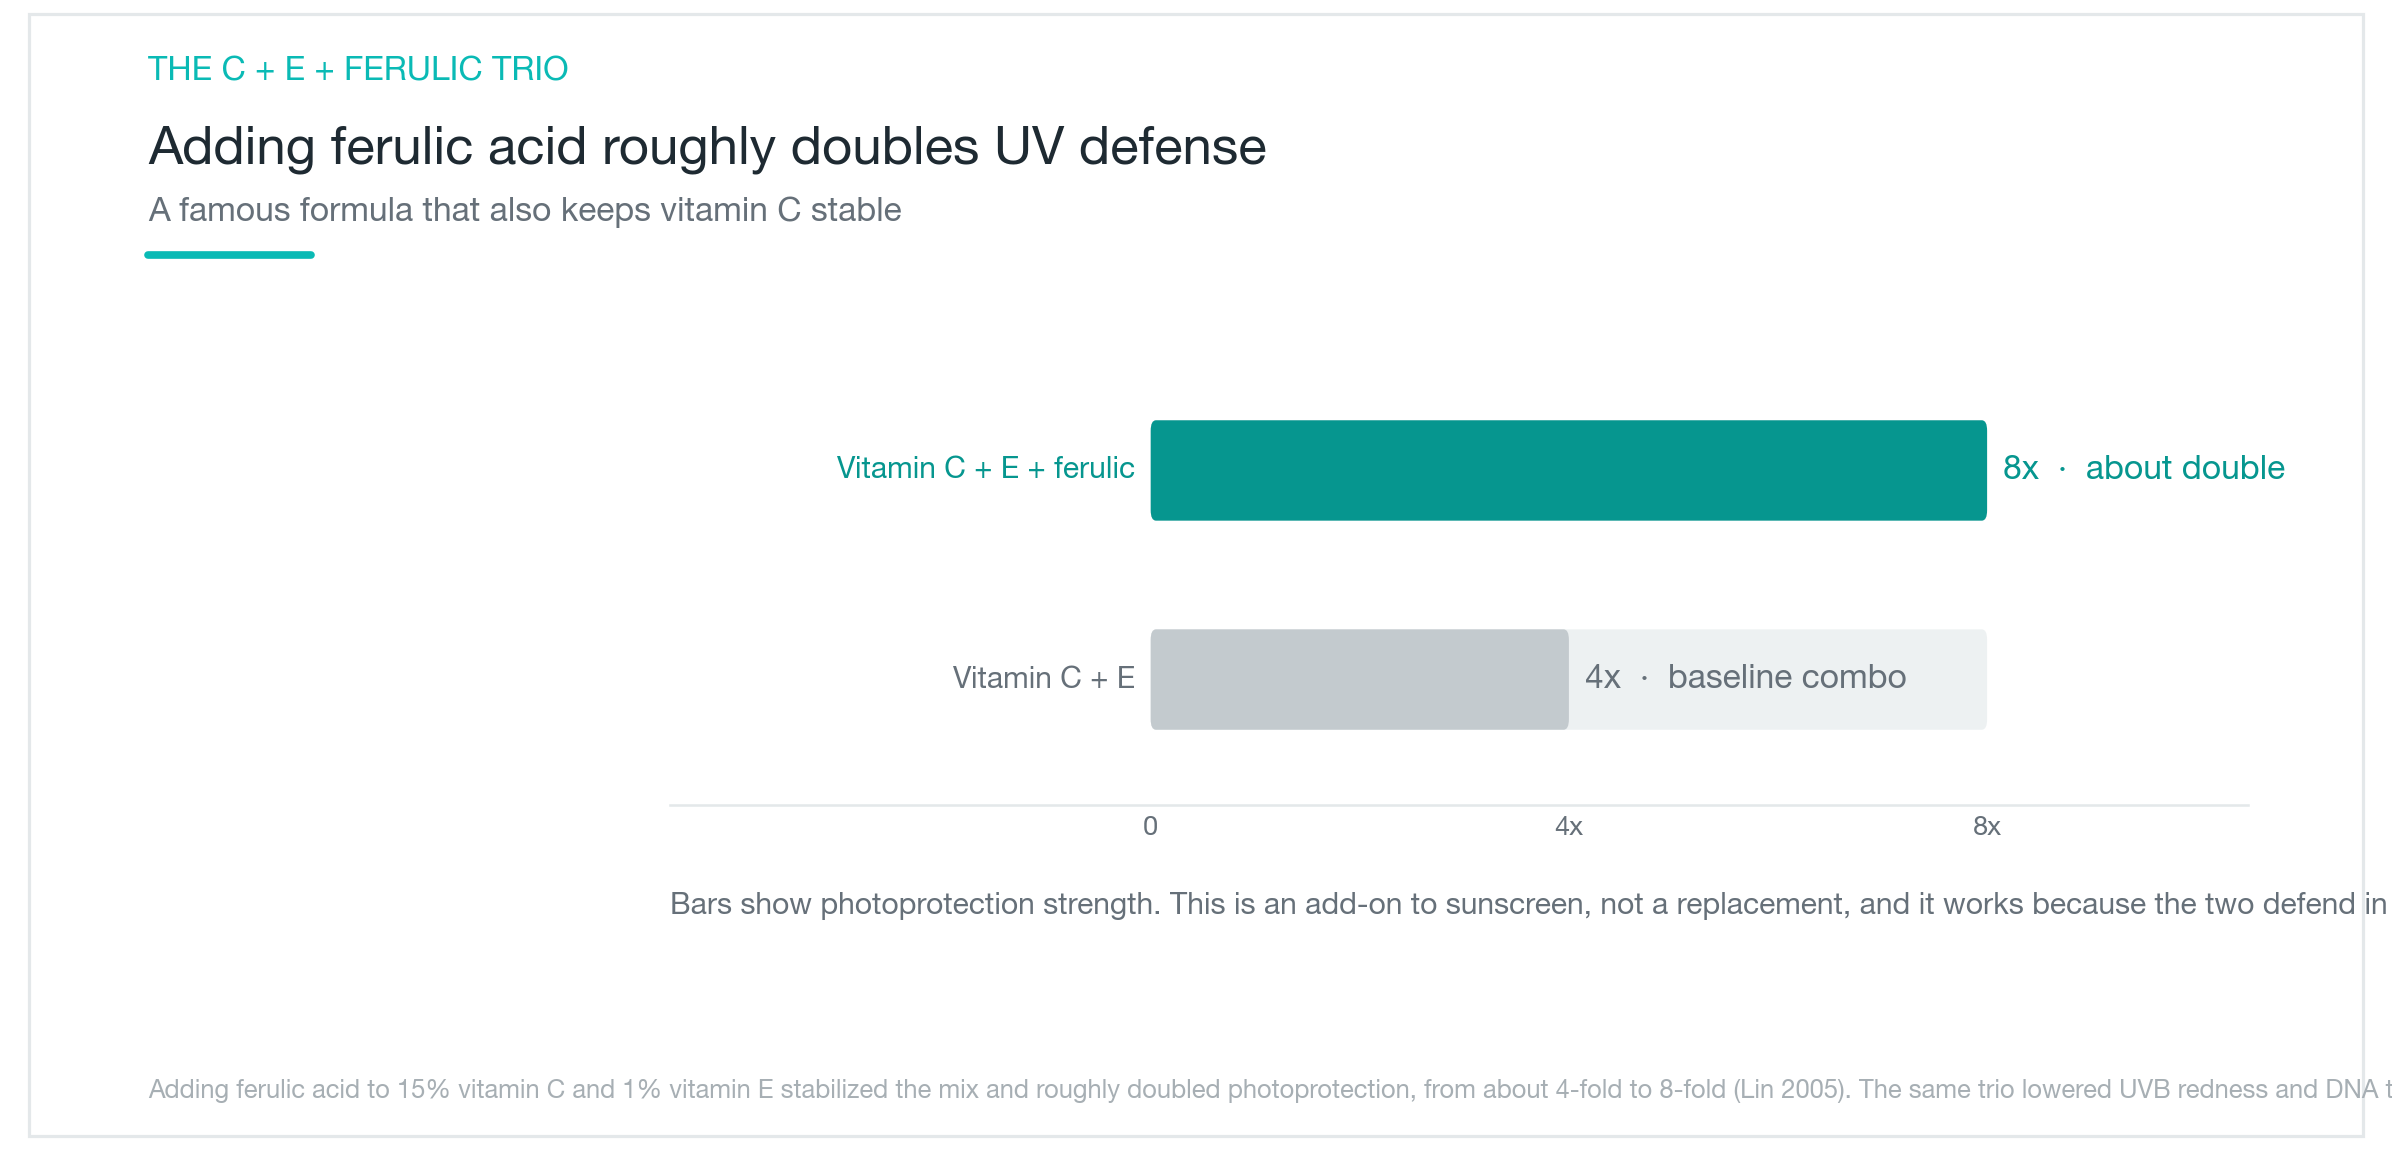Click the footnote citing Lin 2005

(x=1269, y=1089)
